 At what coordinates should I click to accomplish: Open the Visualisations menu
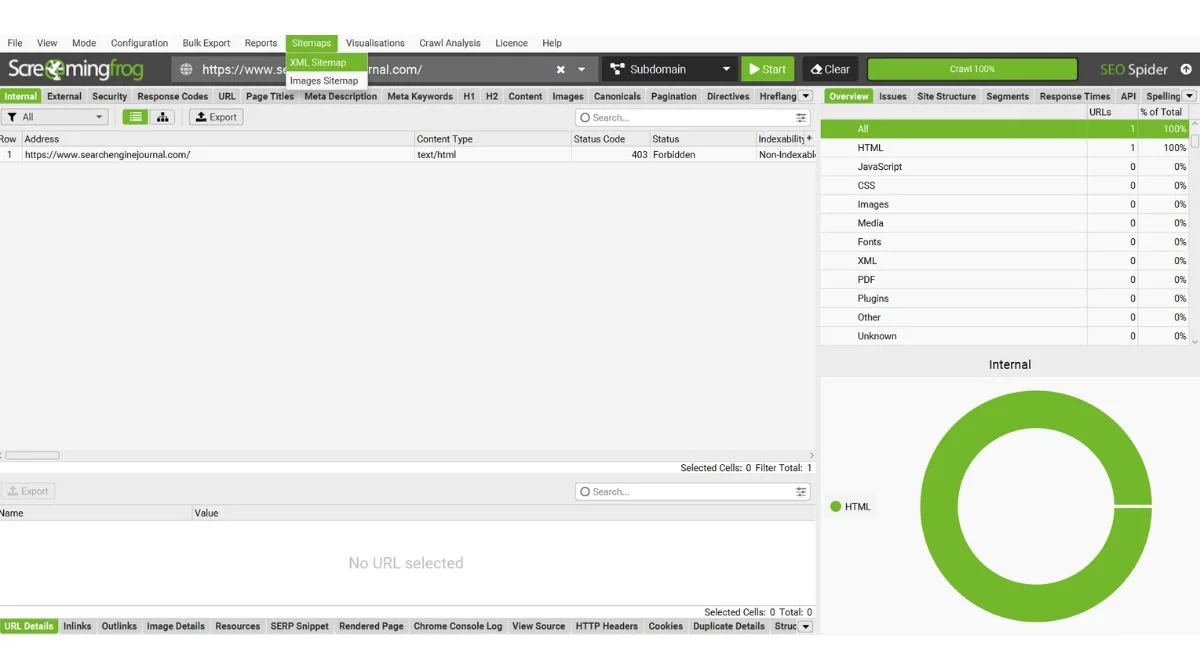tap(375, 43)
